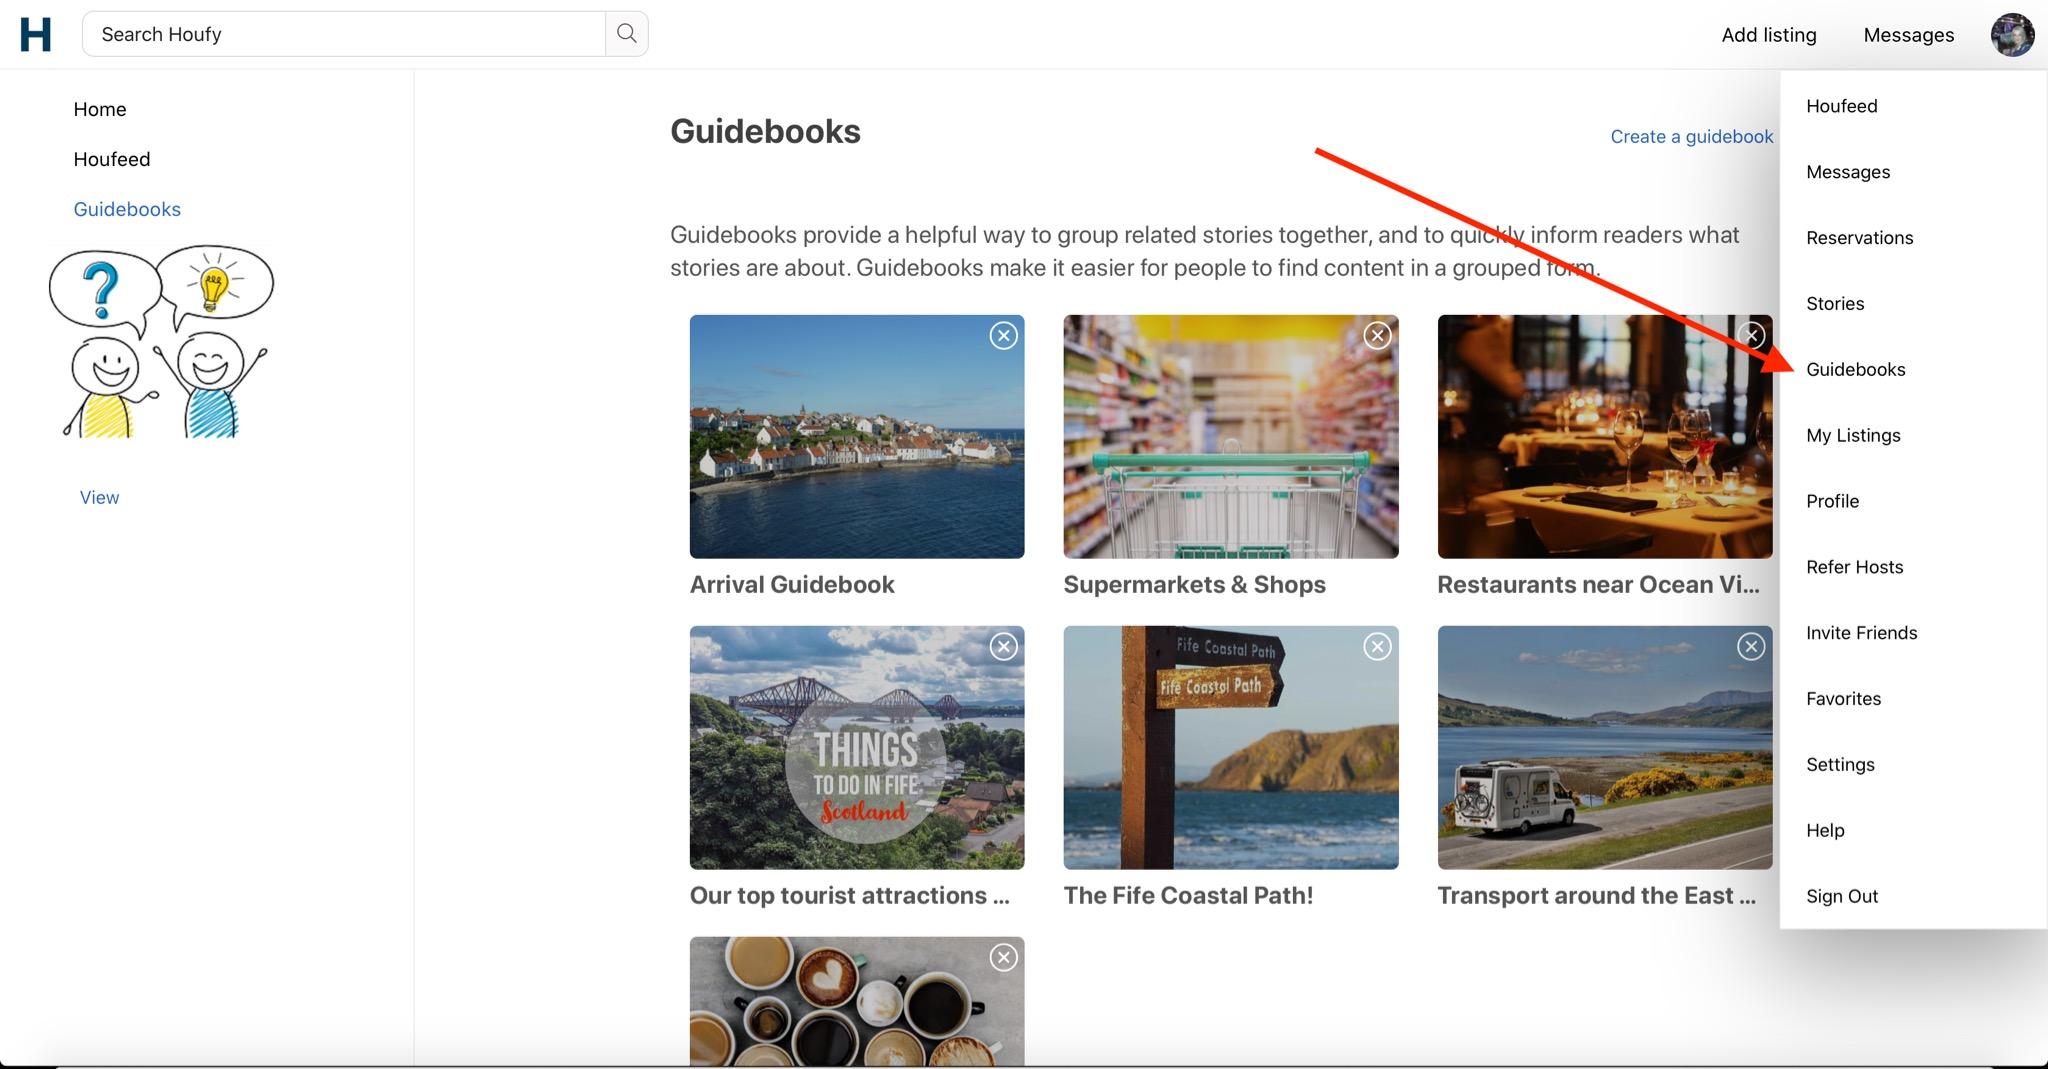
Task: Click the search magnifier icon
Action: pyautogui.click(x=626, y=33)
